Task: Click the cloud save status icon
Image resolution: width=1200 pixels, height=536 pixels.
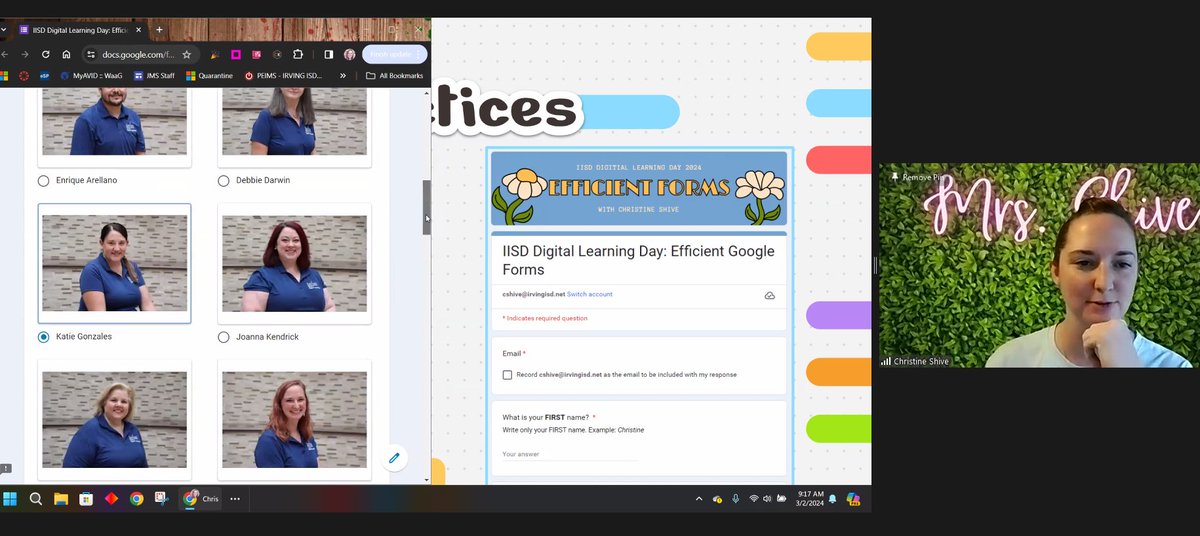Action: point(769,296)
